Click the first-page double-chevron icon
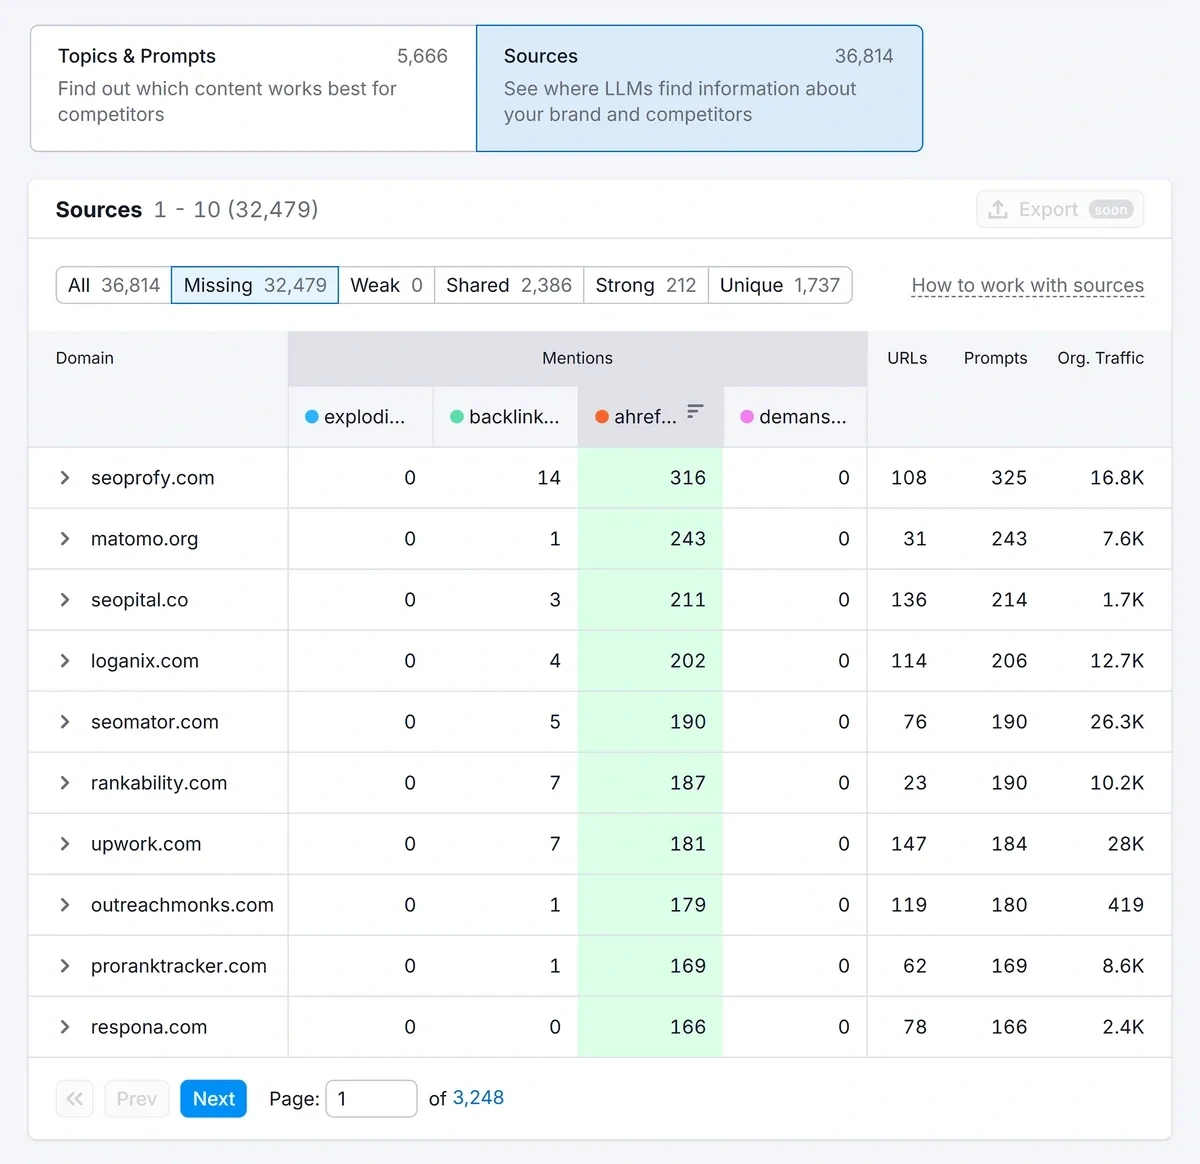1200x1164 pixels. tap(74, 1098)
